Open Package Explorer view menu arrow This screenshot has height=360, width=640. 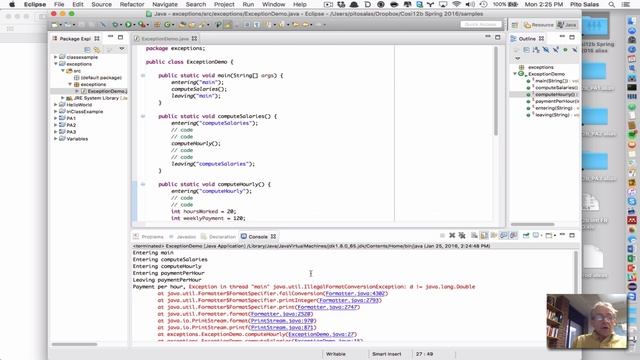[x=122, y=49]
